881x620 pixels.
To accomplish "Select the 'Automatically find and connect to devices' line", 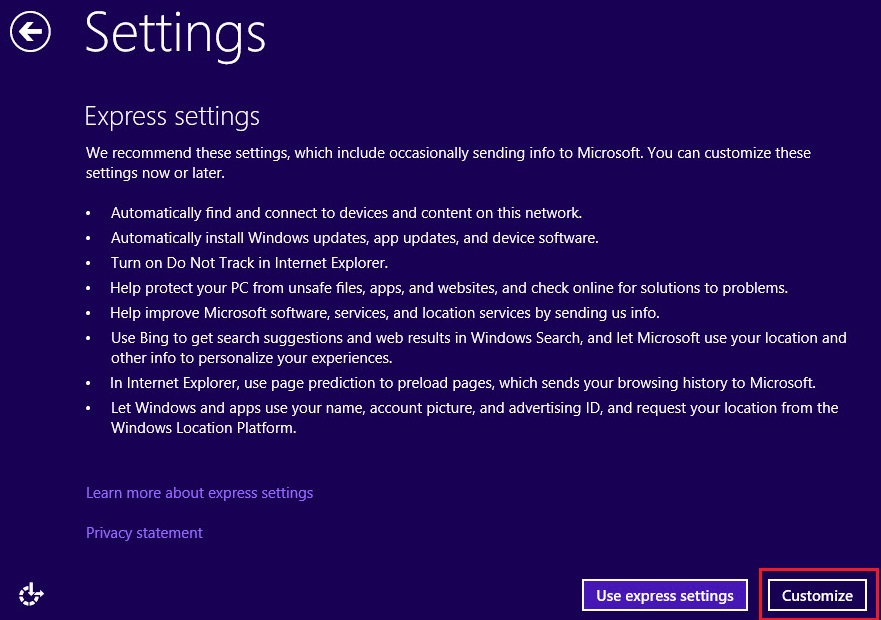I will click(346, 213).
